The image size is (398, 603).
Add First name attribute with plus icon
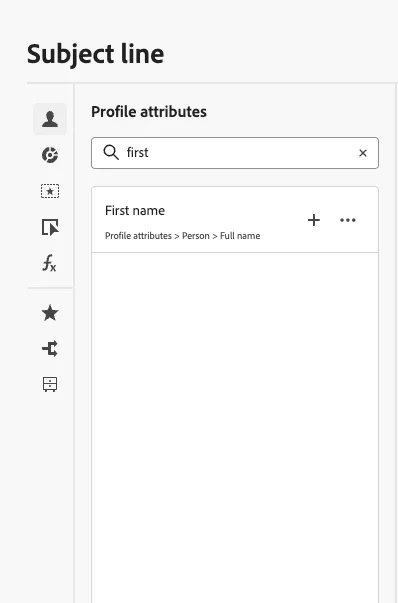(314, 220)
